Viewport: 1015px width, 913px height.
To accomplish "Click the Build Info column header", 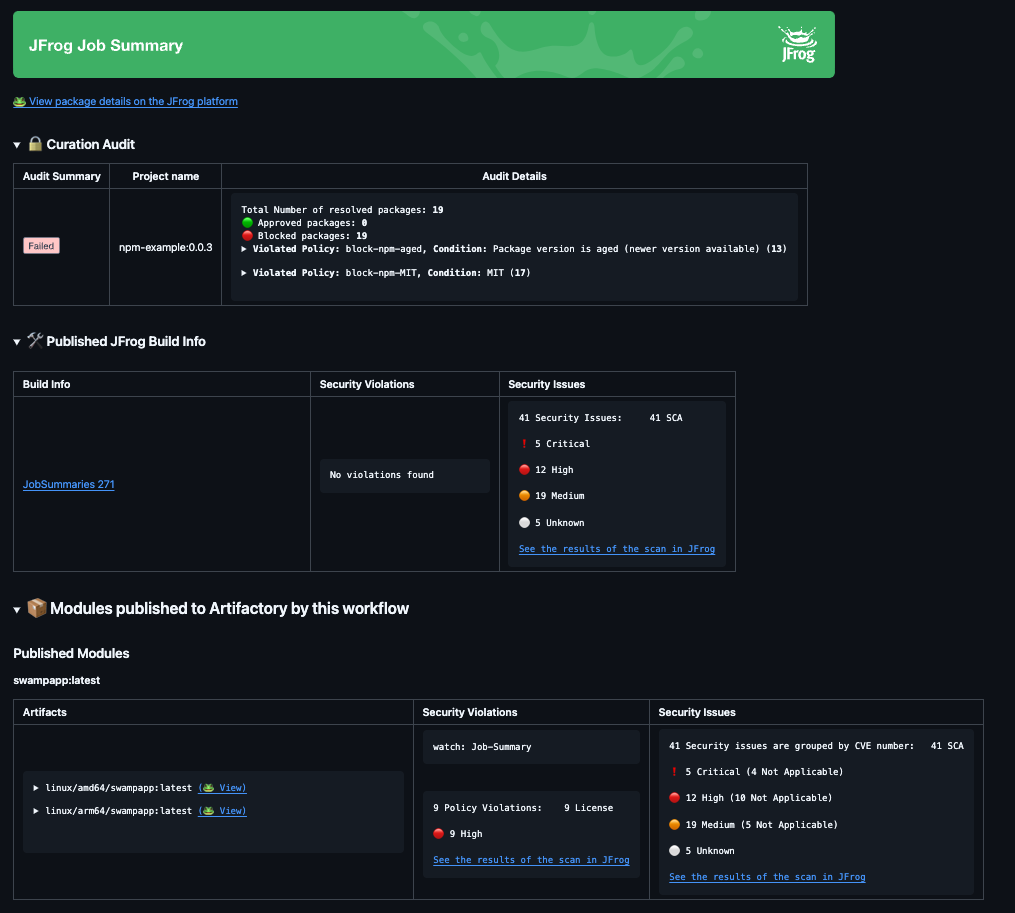I will (47, 384).
